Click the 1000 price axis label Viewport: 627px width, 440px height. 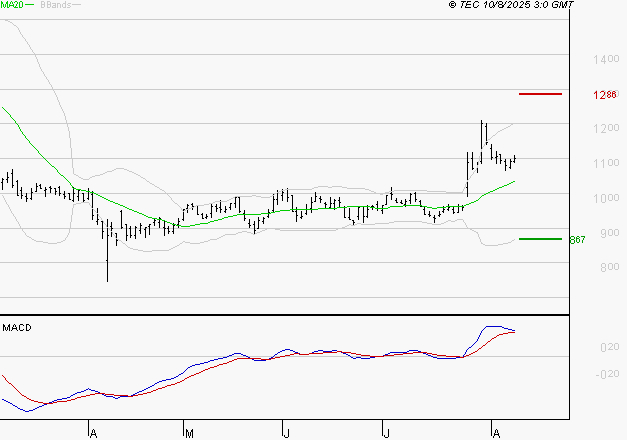606,198
